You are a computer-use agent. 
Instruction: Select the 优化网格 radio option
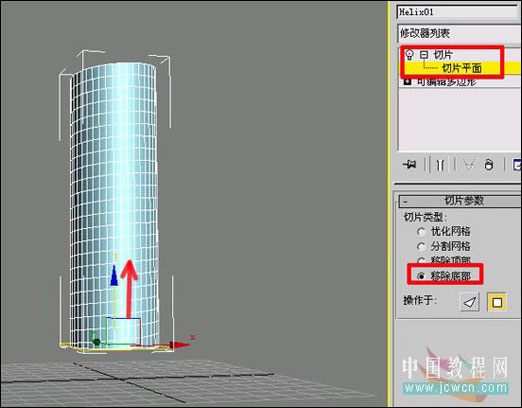click(421, 232)
